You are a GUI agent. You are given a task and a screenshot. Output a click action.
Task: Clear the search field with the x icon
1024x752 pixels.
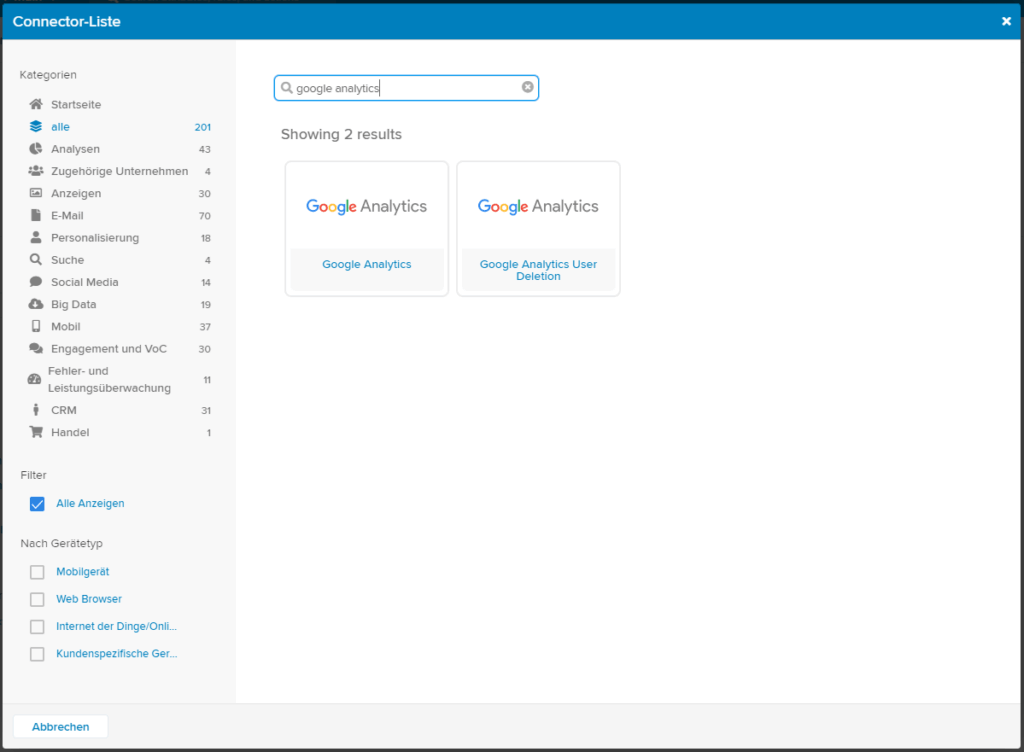pyautogui.click(x=528, y=87)
